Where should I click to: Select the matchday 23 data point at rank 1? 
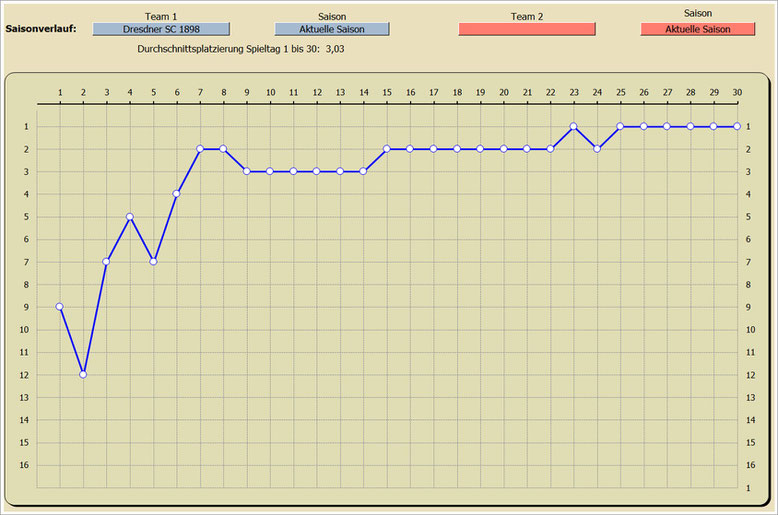pyautogui.click(x=574, y=126)
